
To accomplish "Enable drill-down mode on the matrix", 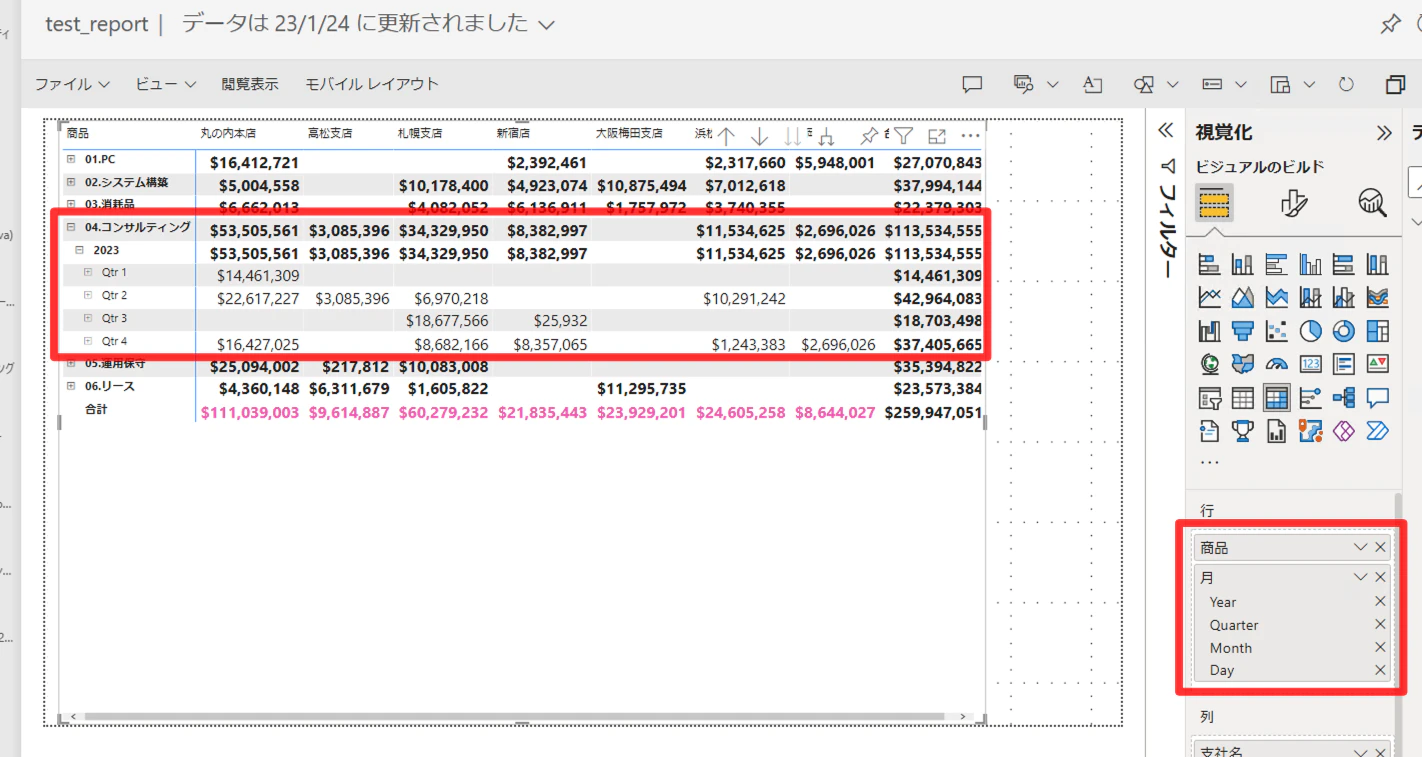I will click(759, 135).
